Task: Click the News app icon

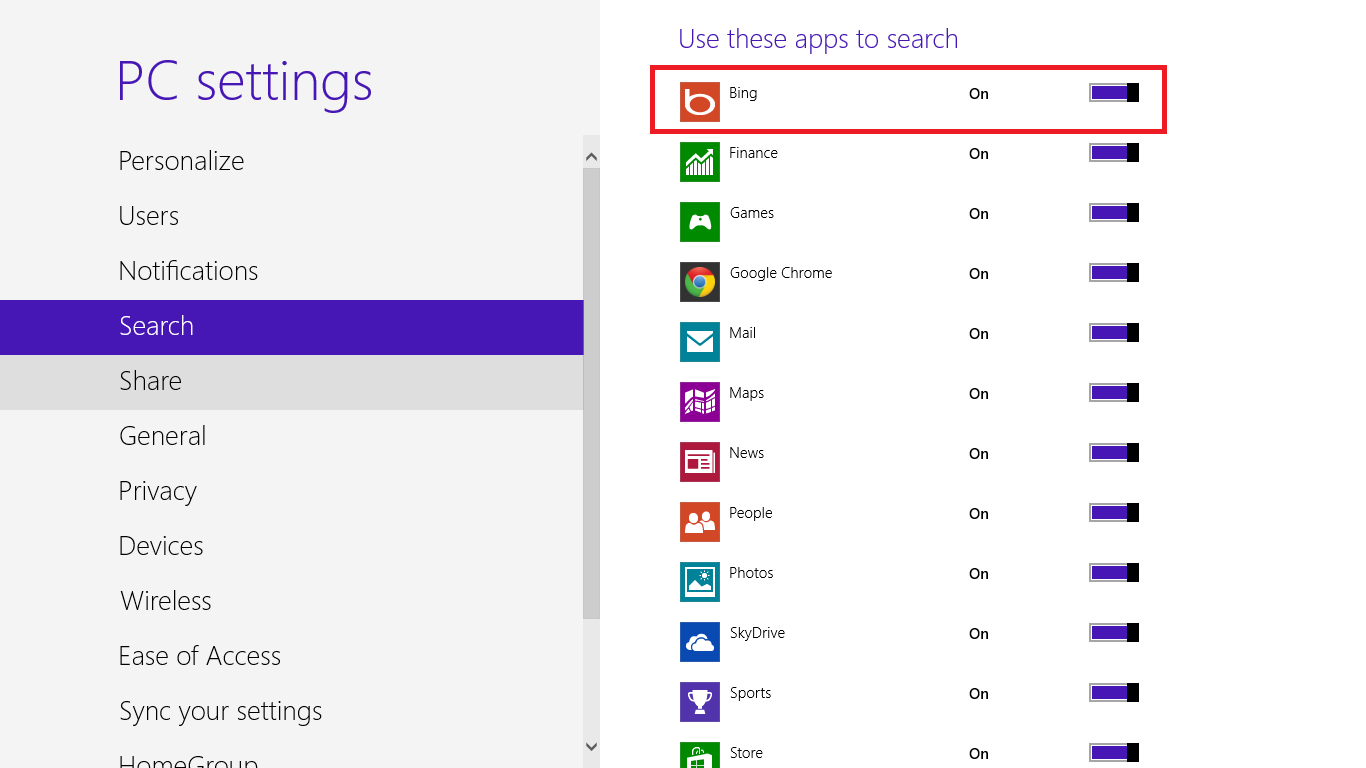Action: [700, 462]
